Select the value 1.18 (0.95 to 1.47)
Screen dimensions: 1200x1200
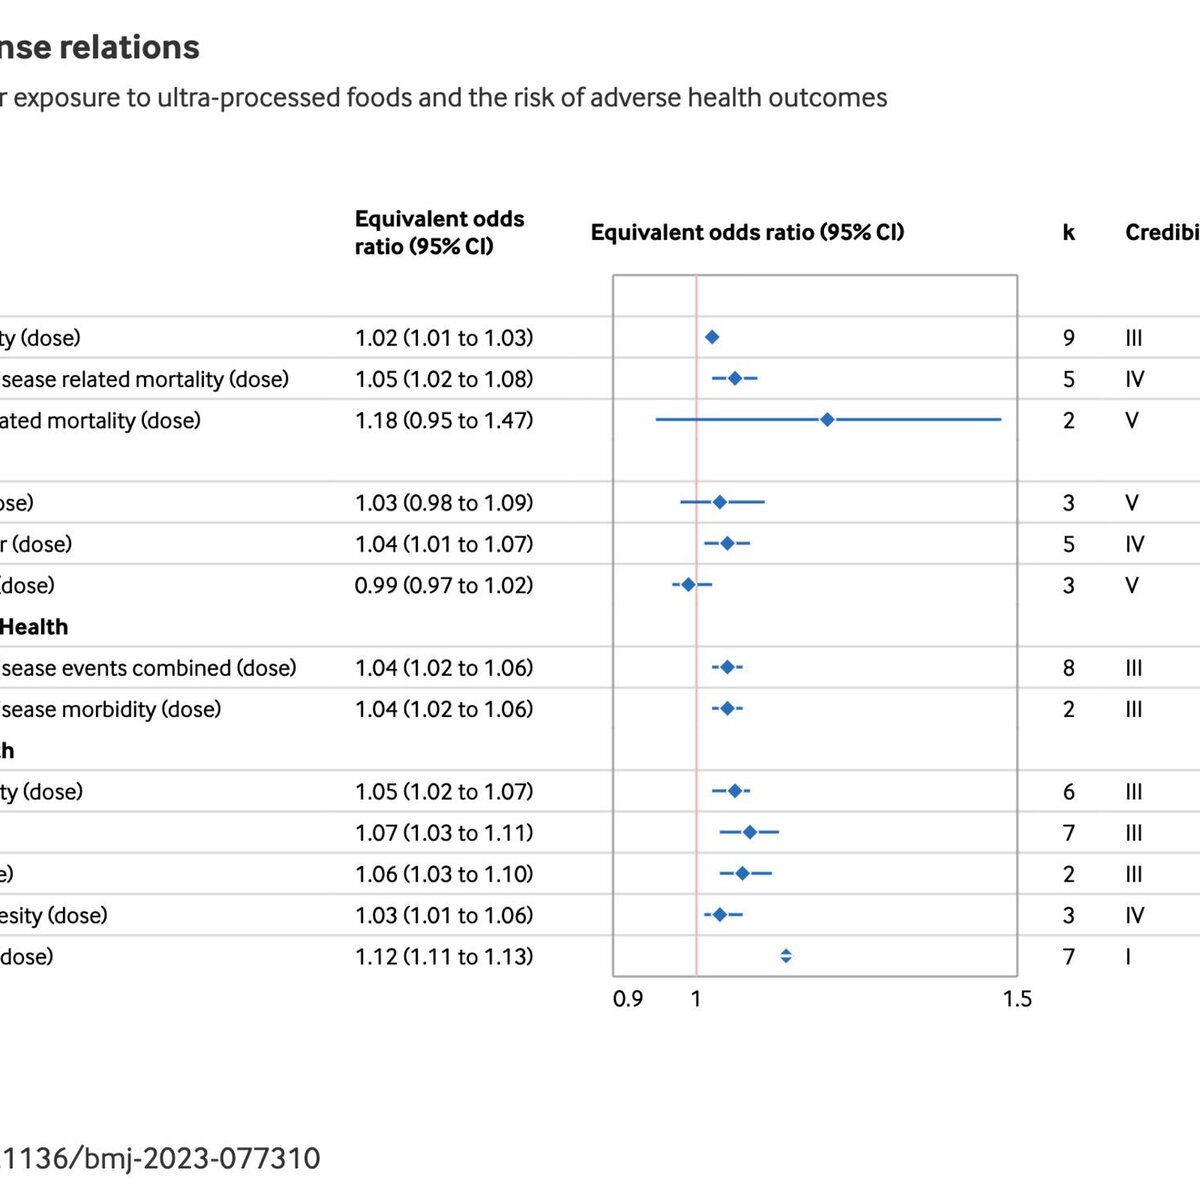(444, 421)
